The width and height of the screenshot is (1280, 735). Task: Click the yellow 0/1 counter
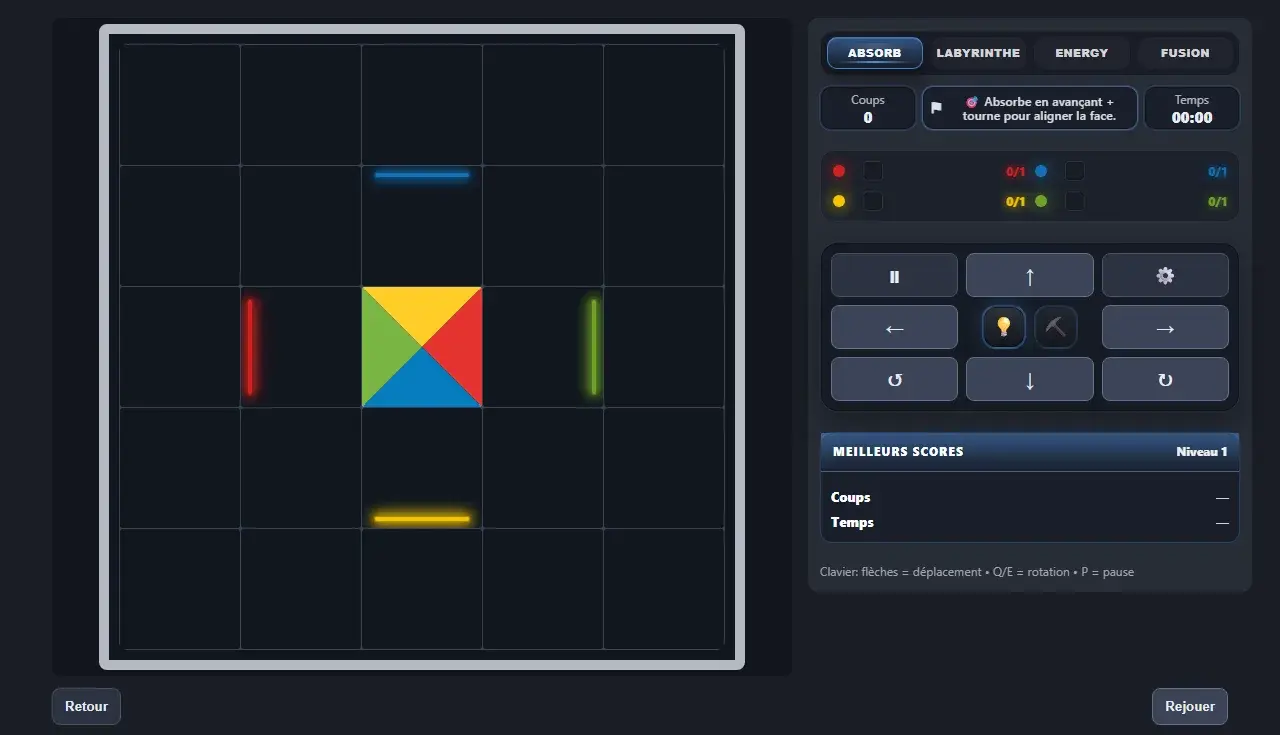tap(1016, 202)
